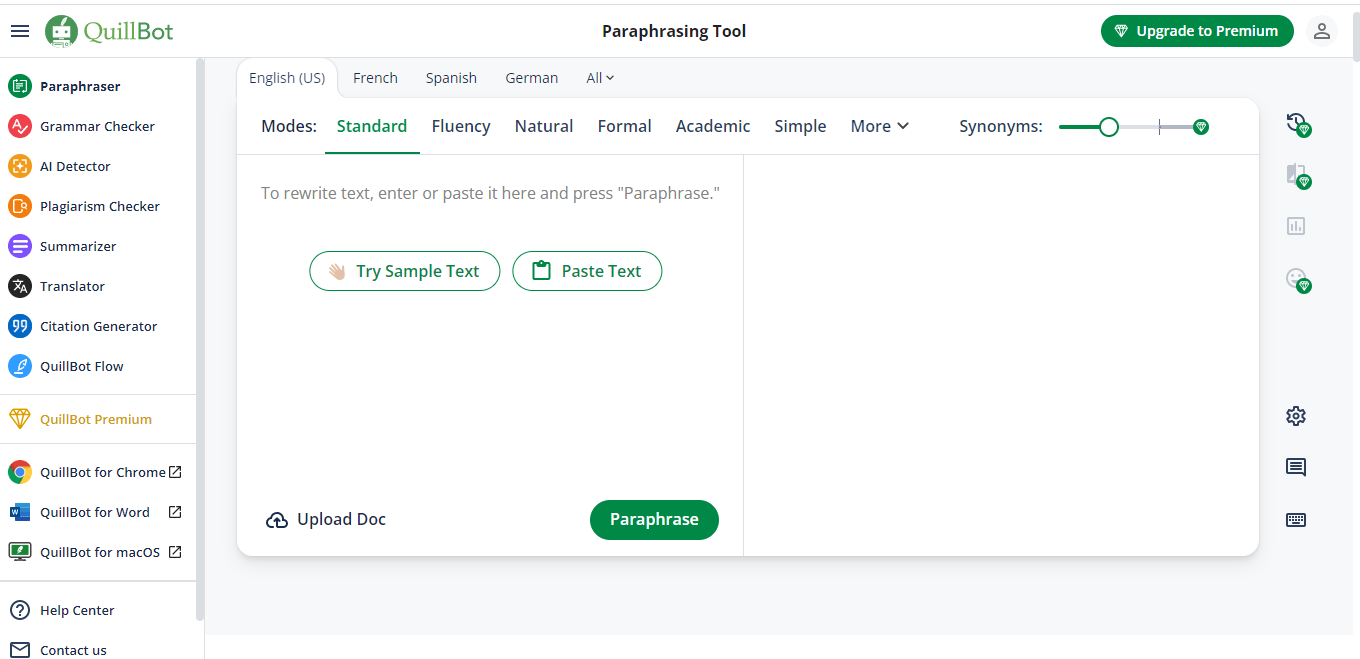Click the QuillBot Premium diamond icon
The image size is (1360, 659).
[x=20, y=419]
